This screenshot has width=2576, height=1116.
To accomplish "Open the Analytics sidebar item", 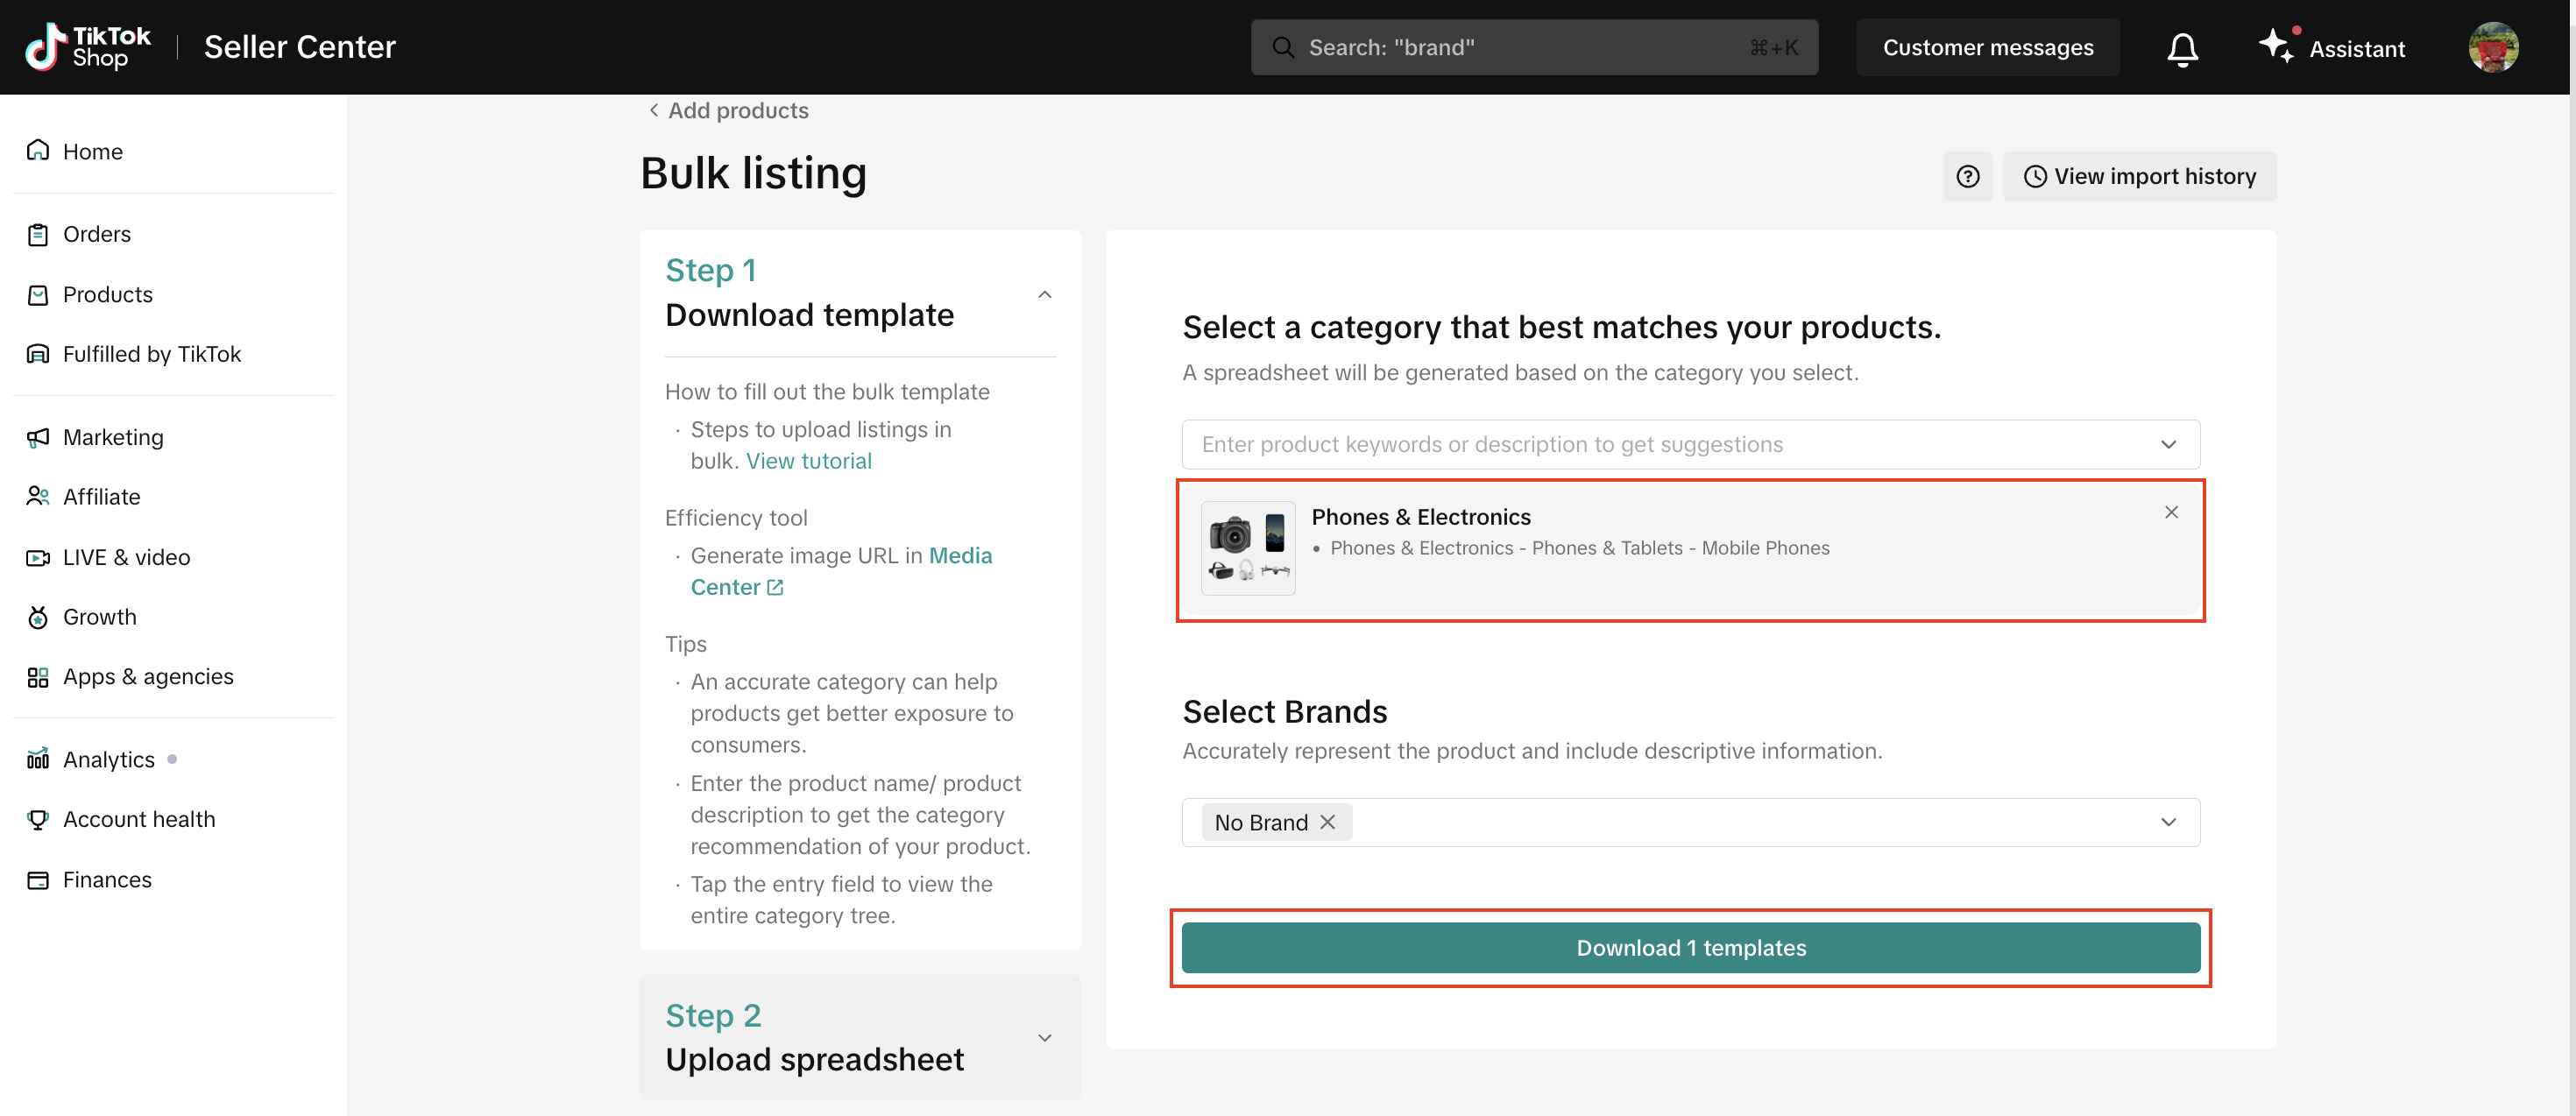I will [108, 759].
